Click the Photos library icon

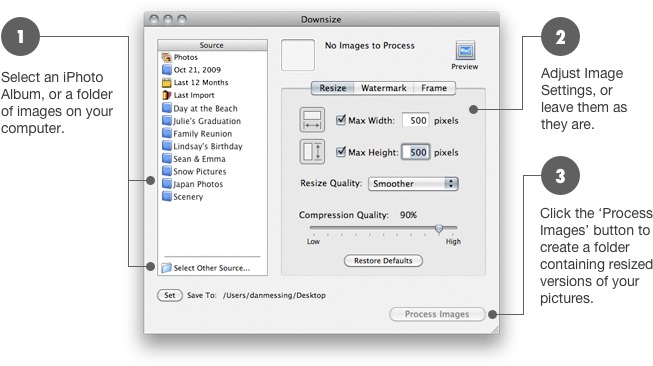pyautogui.click(x=167, y=57)
